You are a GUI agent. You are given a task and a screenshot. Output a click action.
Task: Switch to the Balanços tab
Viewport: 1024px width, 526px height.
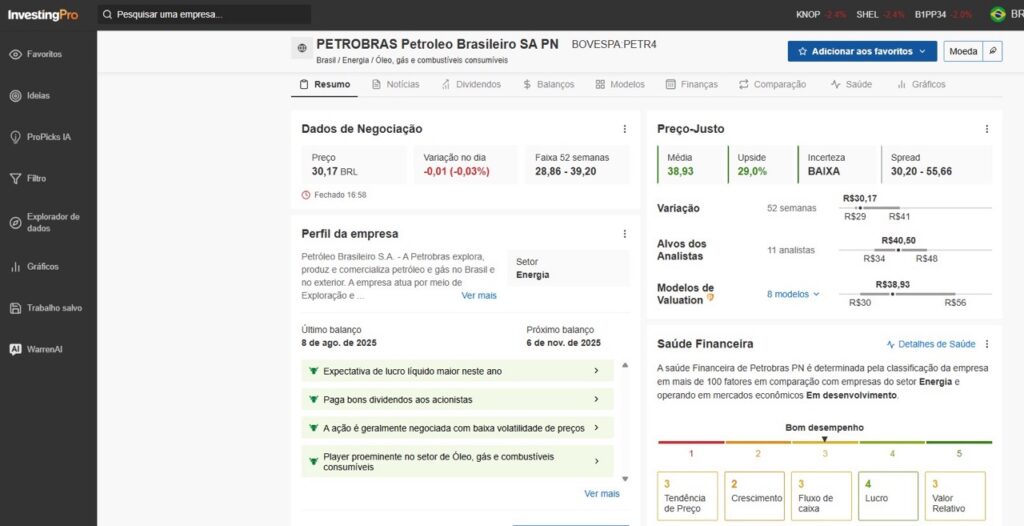pos(549,84)
